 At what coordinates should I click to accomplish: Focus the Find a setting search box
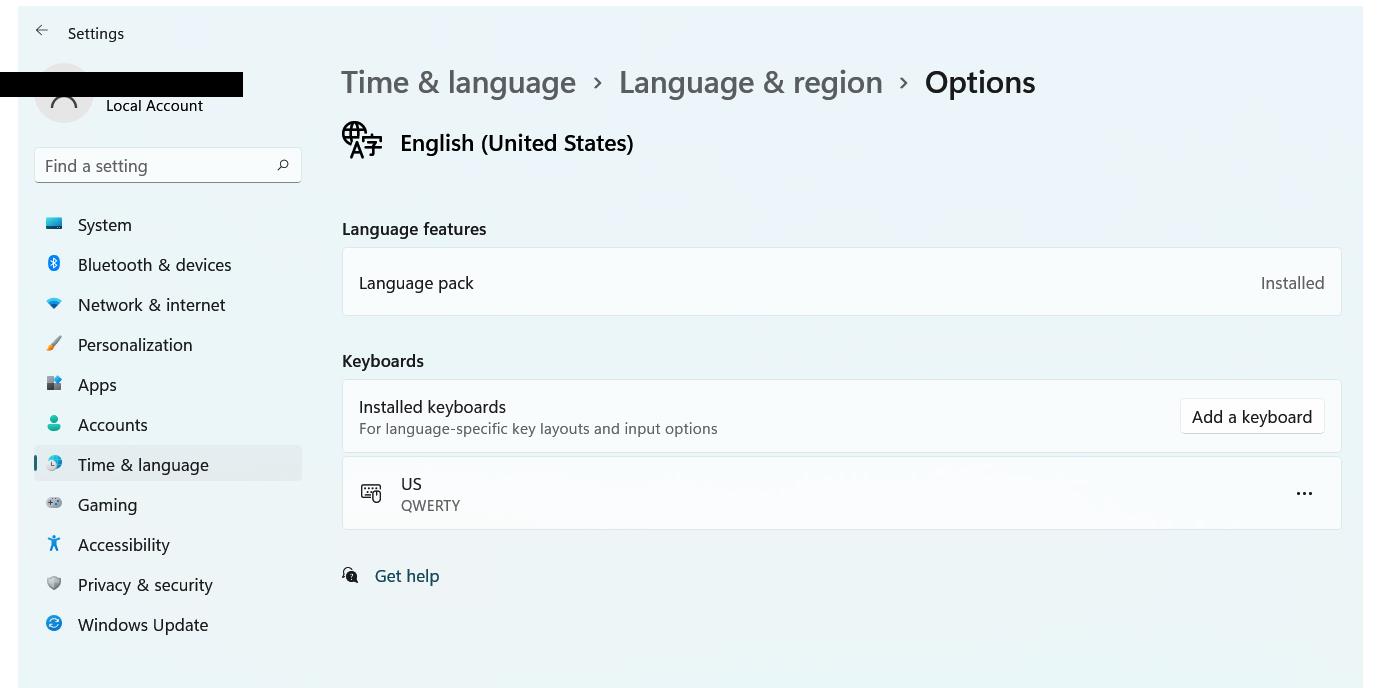pos(168,166)
